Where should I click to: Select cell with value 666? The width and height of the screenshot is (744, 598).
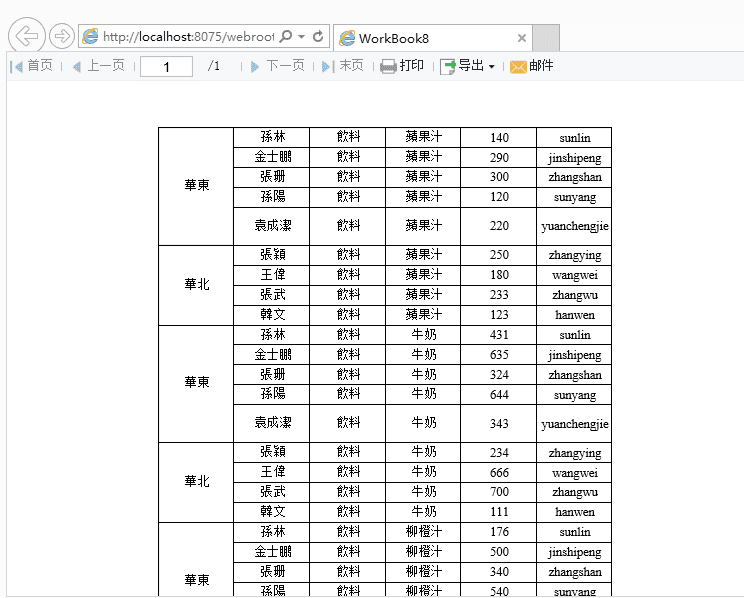(x=499, y=473)
